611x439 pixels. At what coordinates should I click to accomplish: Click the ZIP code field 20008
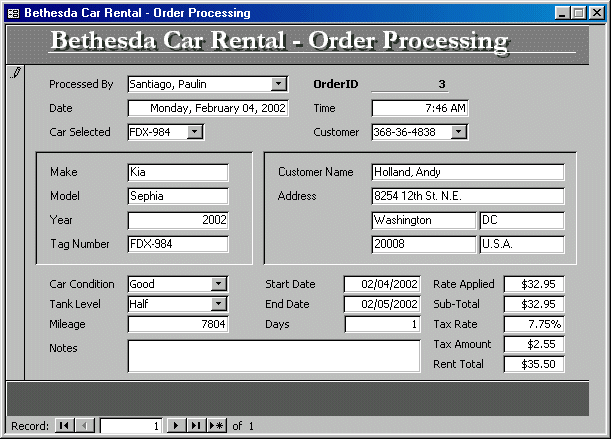coord(424,244)
